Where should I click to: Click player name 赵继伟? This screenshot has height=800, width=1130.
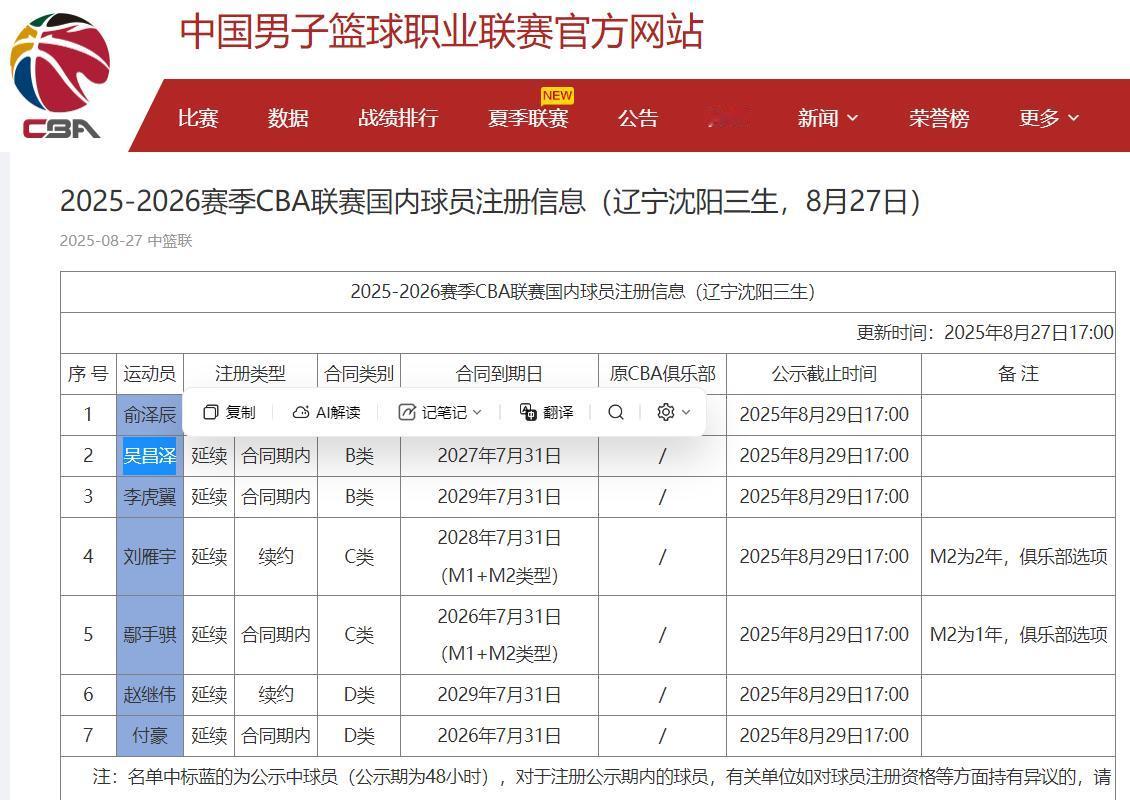tap(150, 694)
